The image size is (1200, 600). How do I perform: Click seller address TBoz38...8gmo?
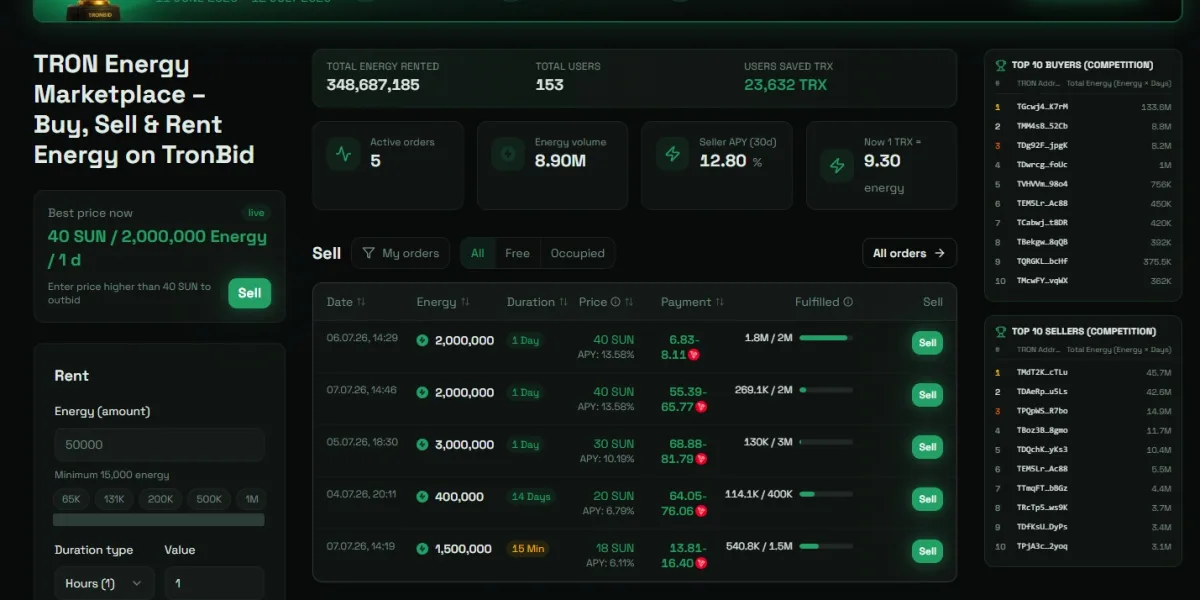pos(1042,430)
